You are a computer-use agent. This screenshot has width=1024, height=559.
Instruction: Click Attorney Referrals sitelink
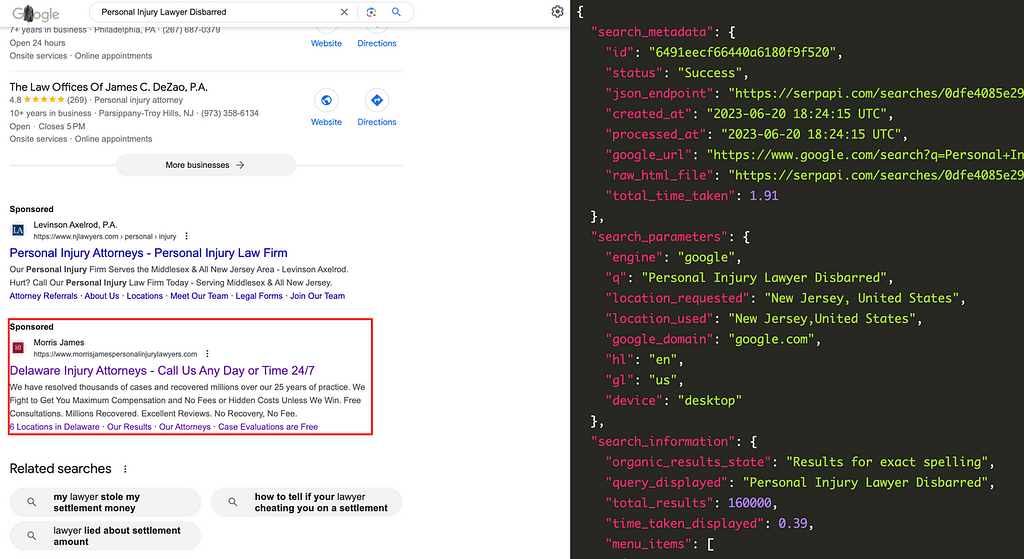click(43, 296)
